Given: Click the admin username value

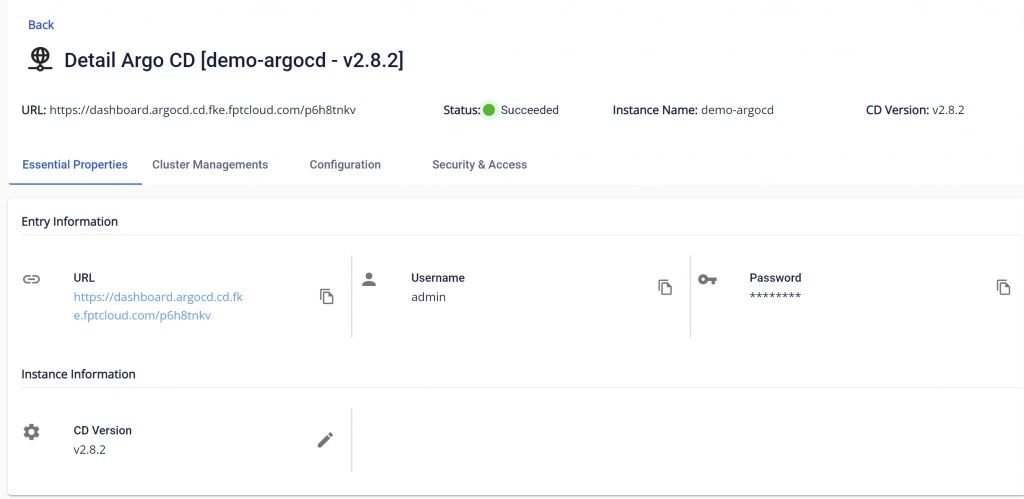Looking at the screenshot, I should 428,297.
